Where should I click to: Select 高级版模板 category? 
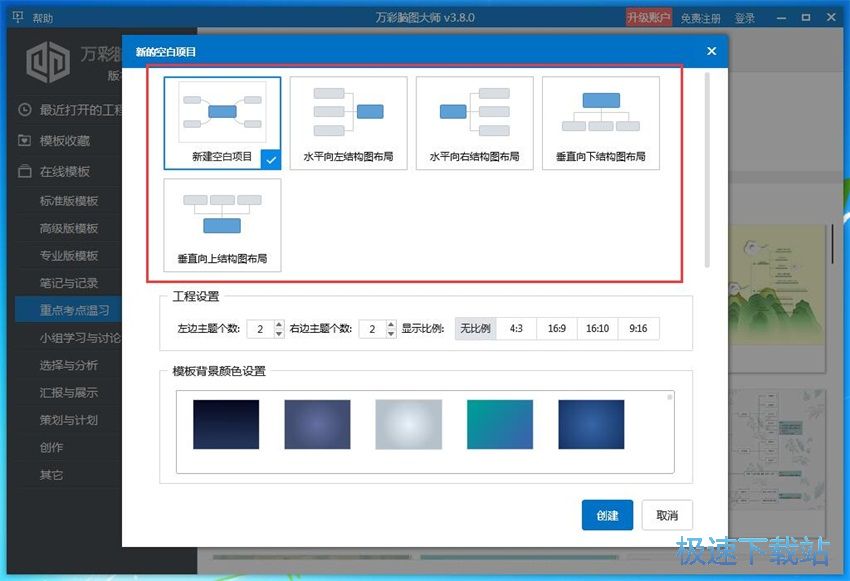tap(69, 228)
